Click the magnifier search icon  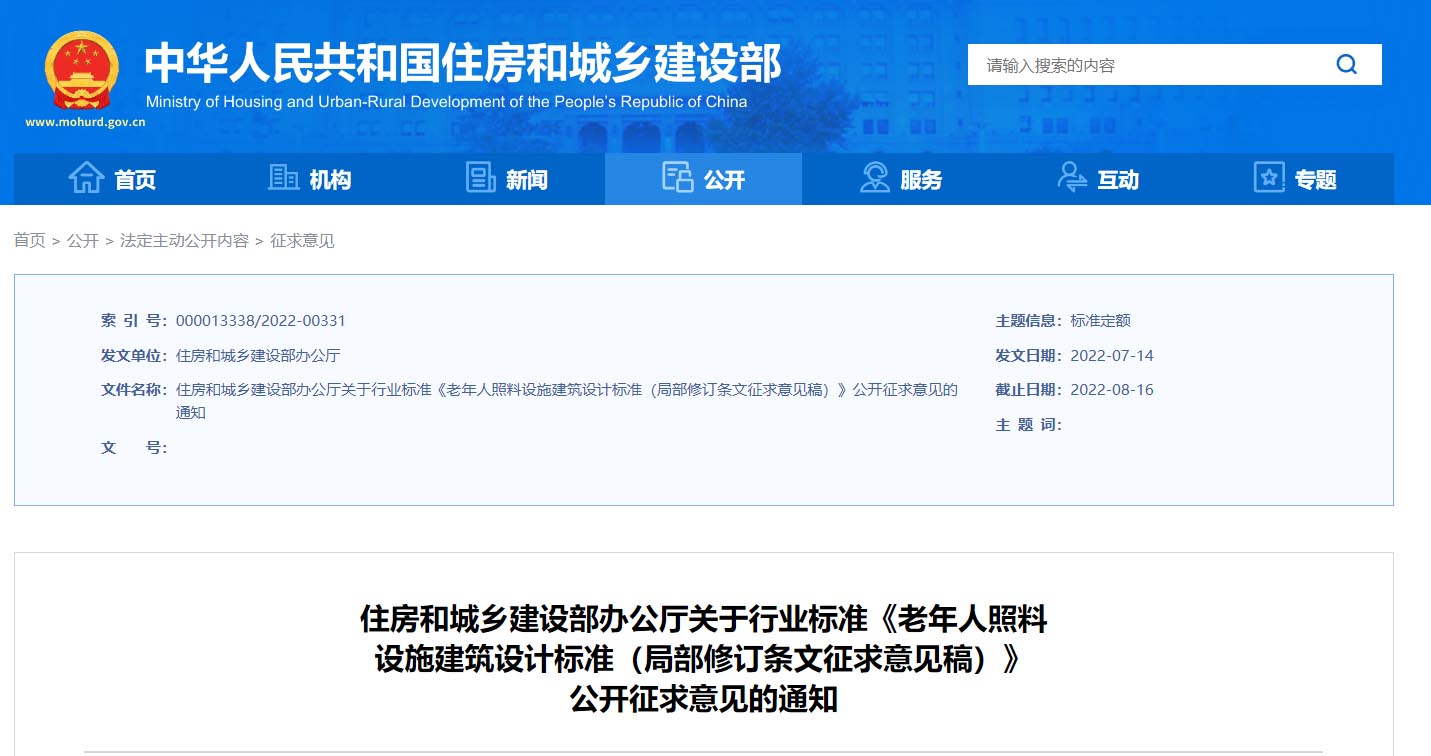click(1346, 65)
